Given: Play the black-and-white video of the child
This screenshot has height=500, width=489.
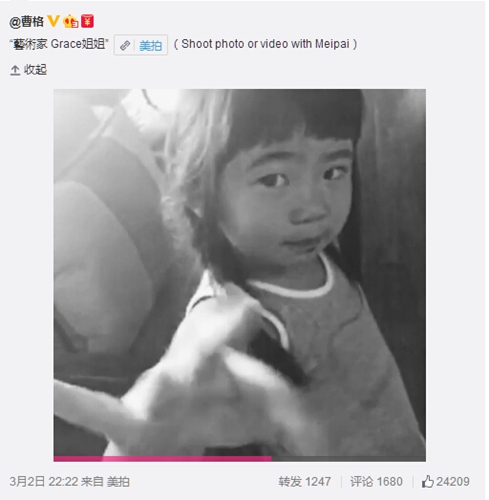Looking at the screenshot, I should tap(239, 273).
